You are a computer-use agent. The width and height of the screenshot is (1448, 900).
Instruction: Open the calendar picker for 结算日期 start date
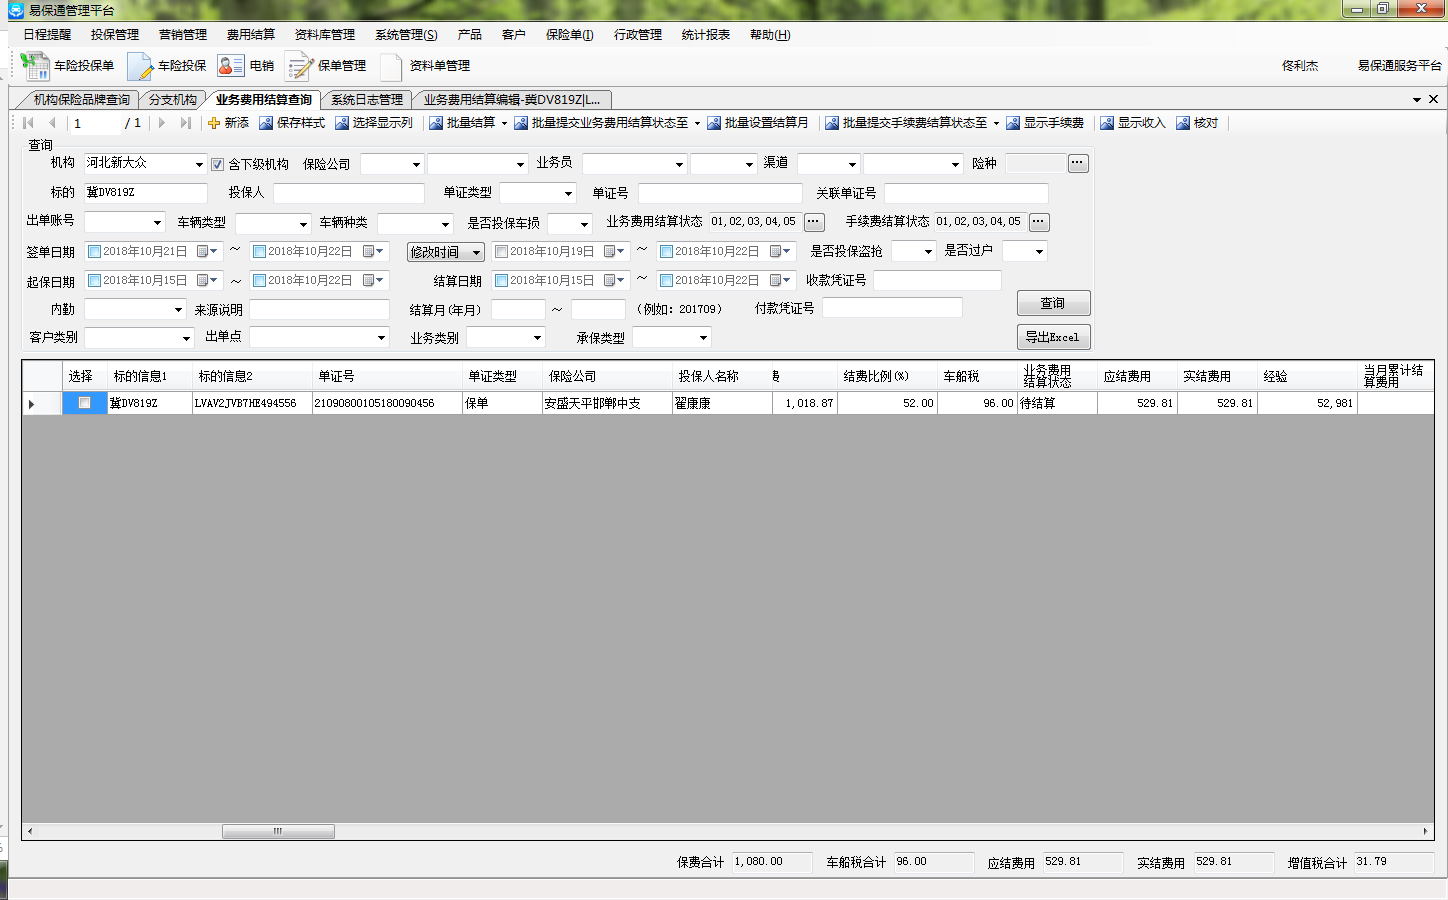[615, 281]
